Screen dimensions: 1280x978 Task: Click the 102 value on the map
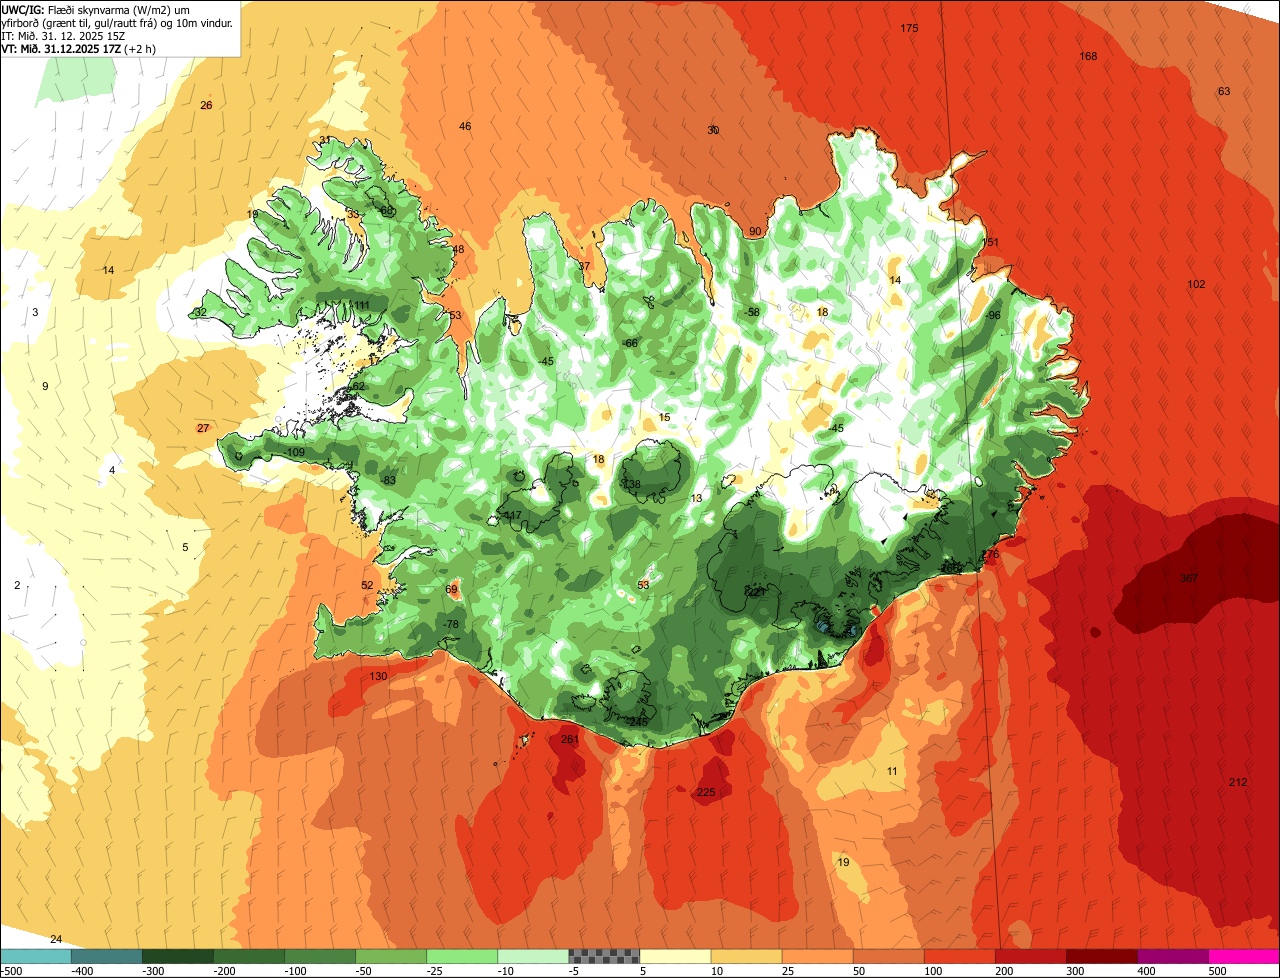[x=1196, y=284]
